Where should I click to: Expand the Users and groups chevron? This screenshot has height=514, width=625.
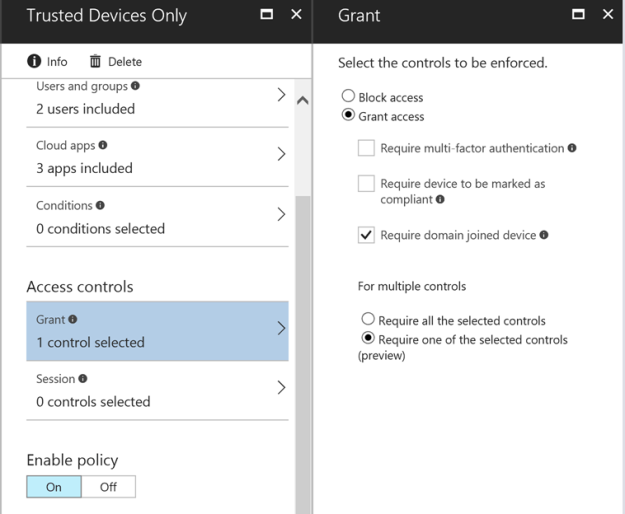(281, 96)
